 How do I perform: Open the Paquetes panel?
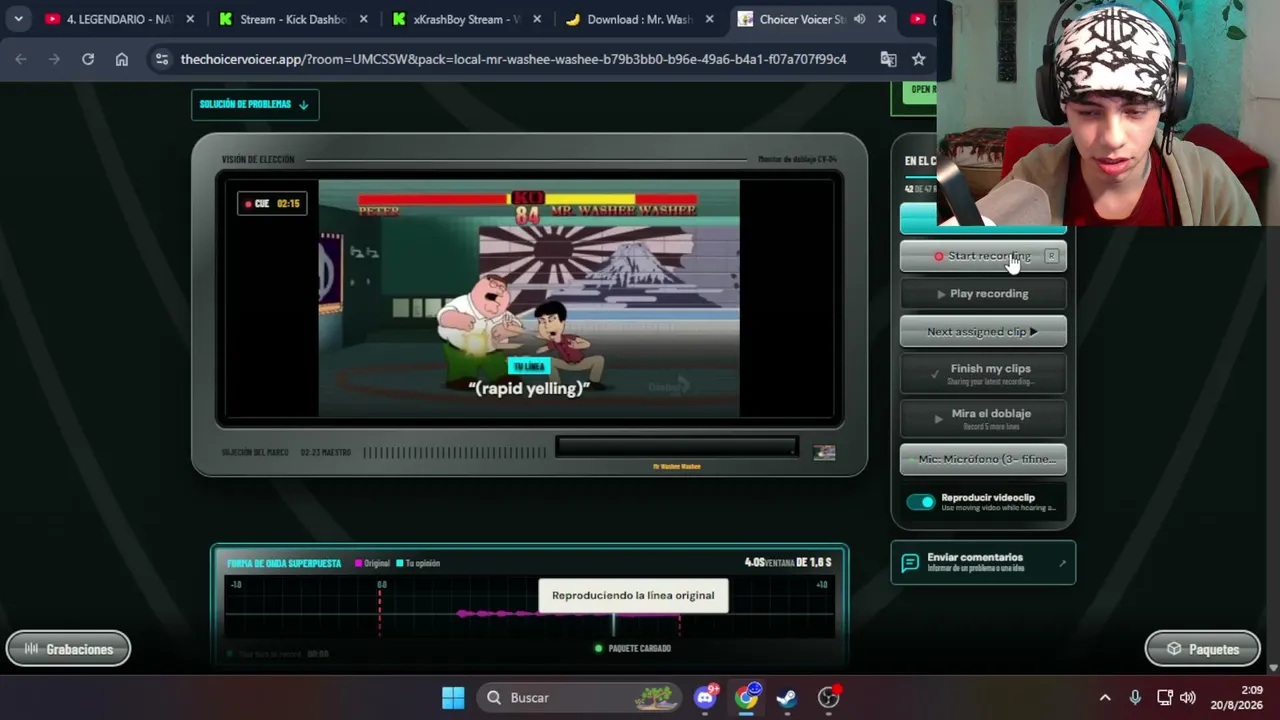point(1202,649)
